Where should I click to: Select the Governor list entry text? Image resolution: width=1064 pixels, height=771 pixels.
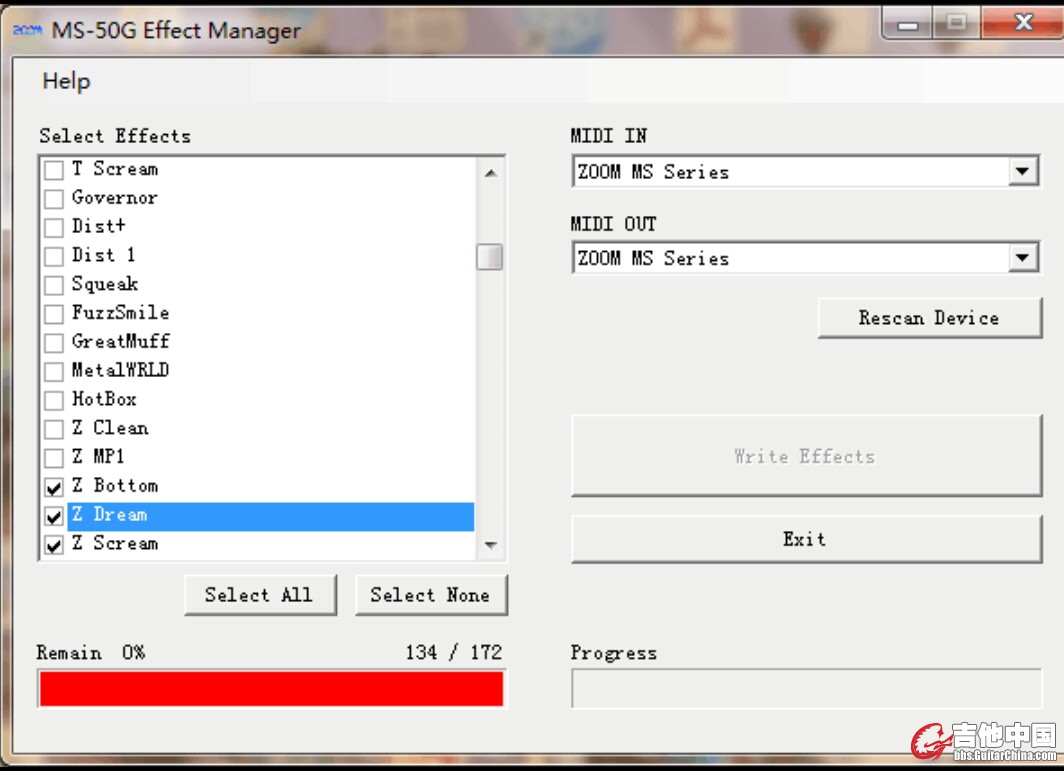tap(115, 198)
